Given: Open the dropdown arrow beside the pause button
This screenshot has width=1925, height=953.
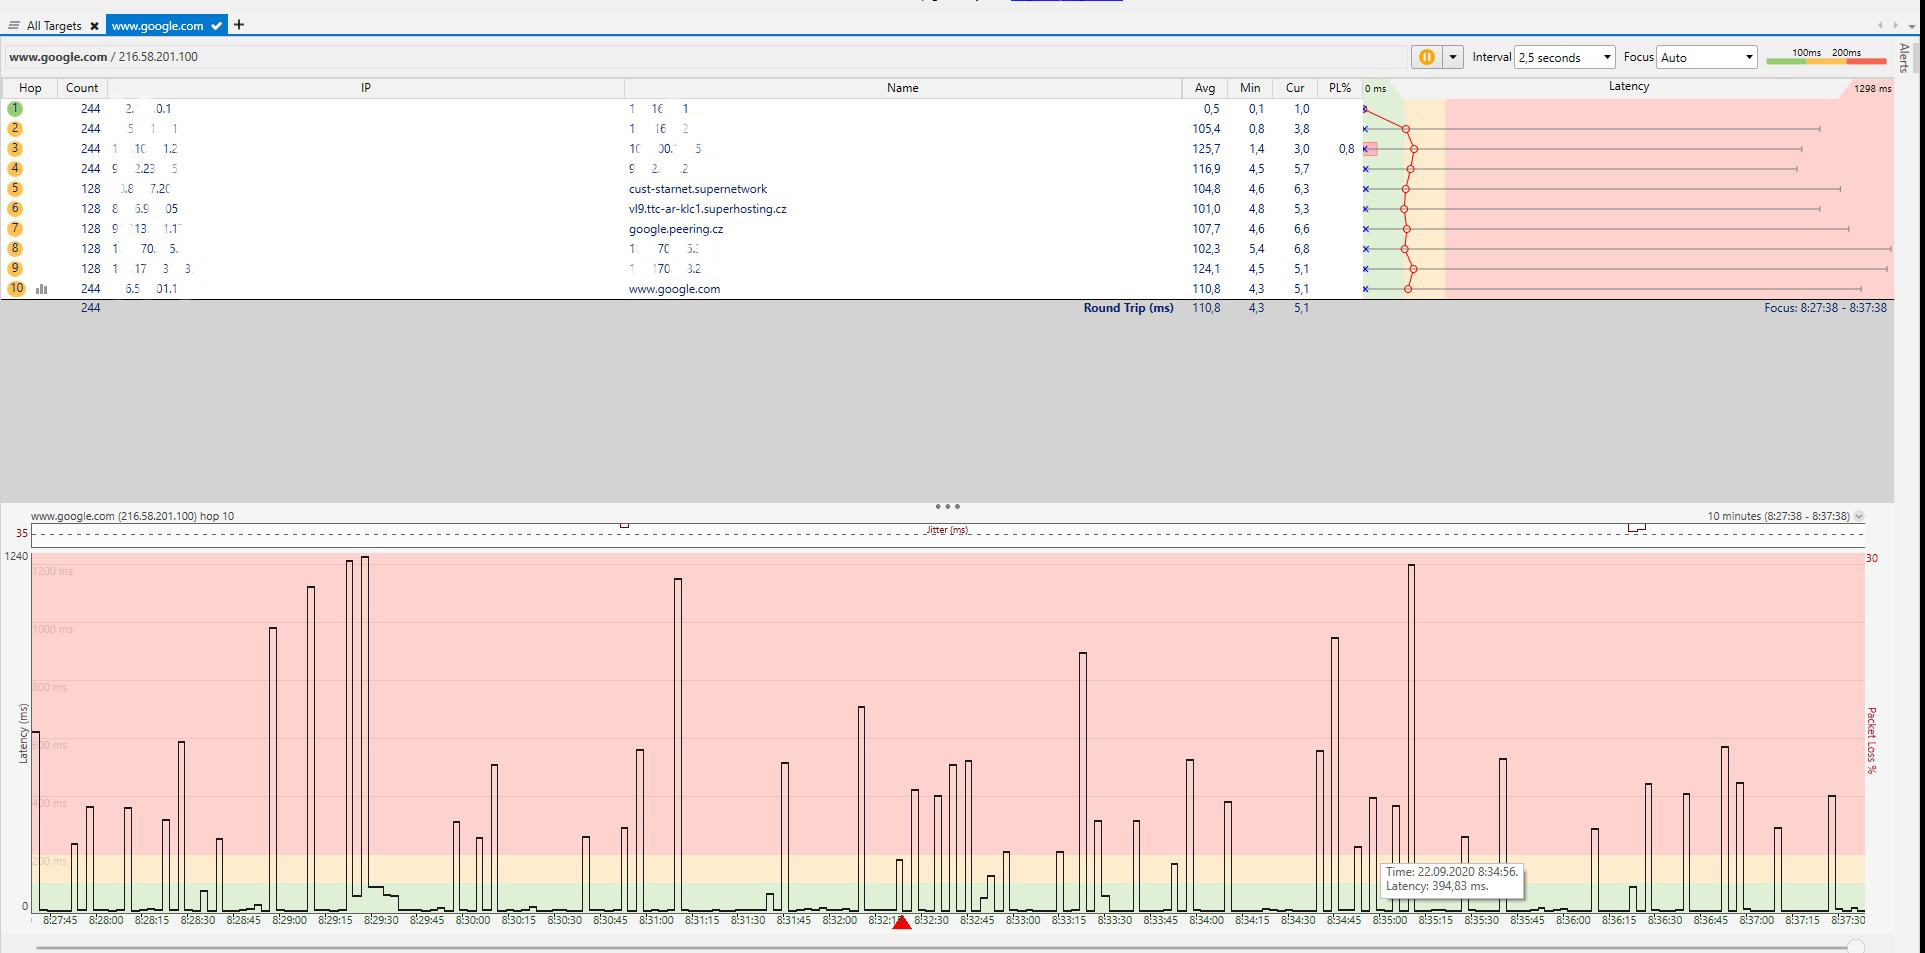Looking at the screenshot, I should tap(1453, 58).
